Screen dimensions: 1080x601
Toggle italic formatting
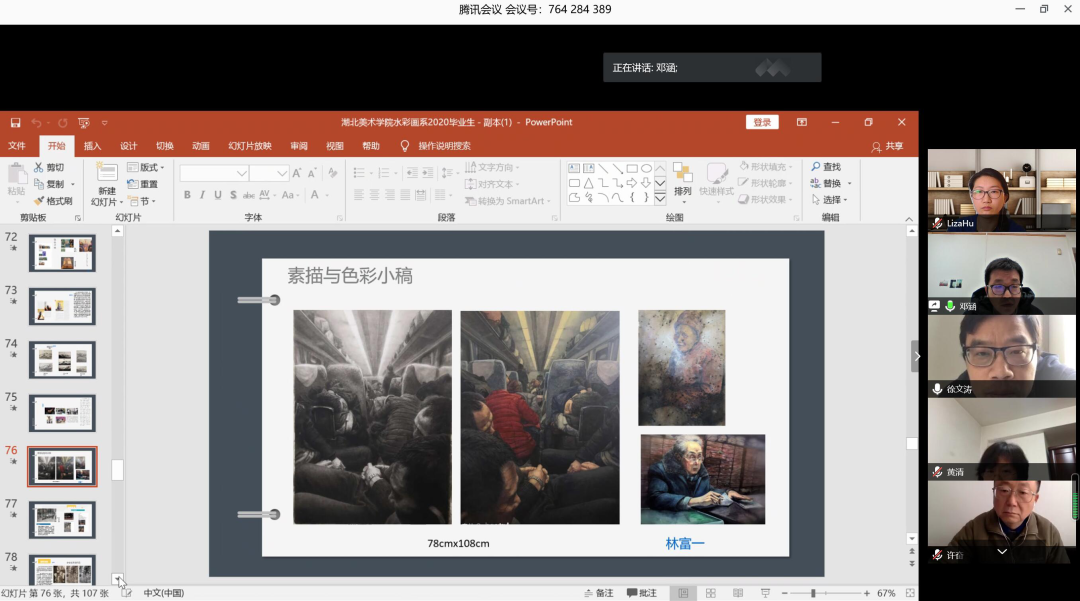pos(202,195)
